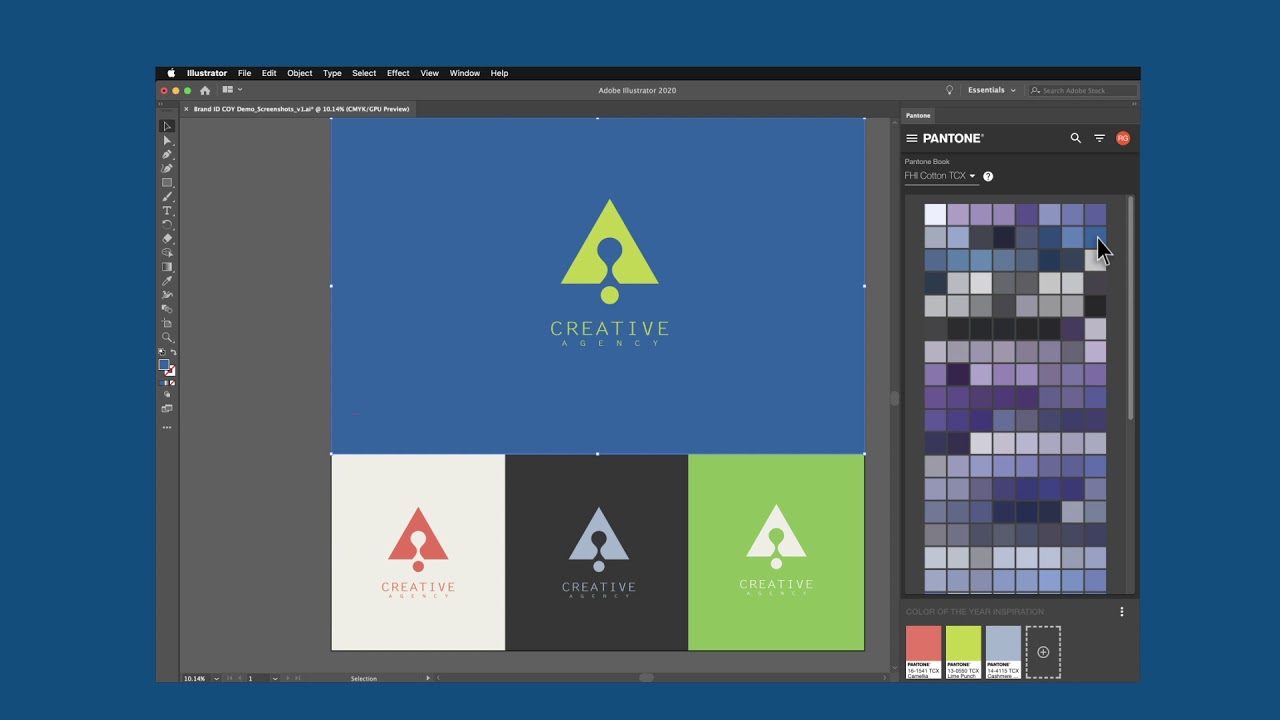
Task: Click the lime triangle logo on blue artboard
Action: (x=610, y=250)
